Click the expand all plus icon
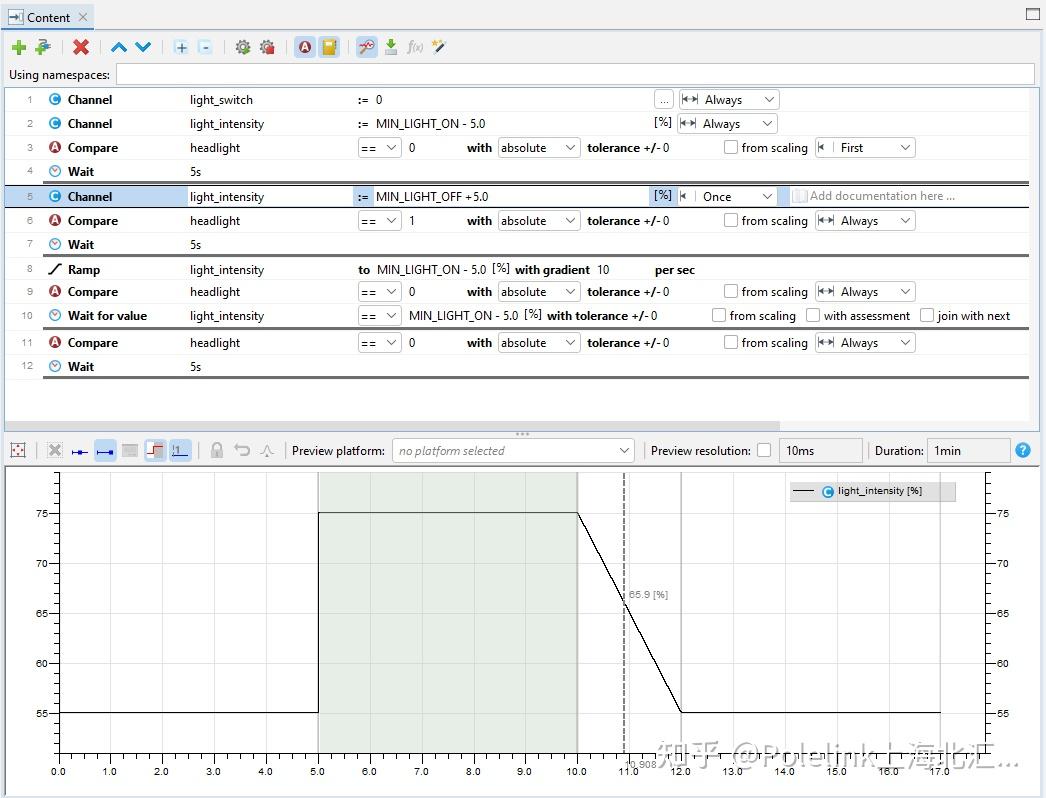Screen dimensions: 1046x798 tap(181, 47)
